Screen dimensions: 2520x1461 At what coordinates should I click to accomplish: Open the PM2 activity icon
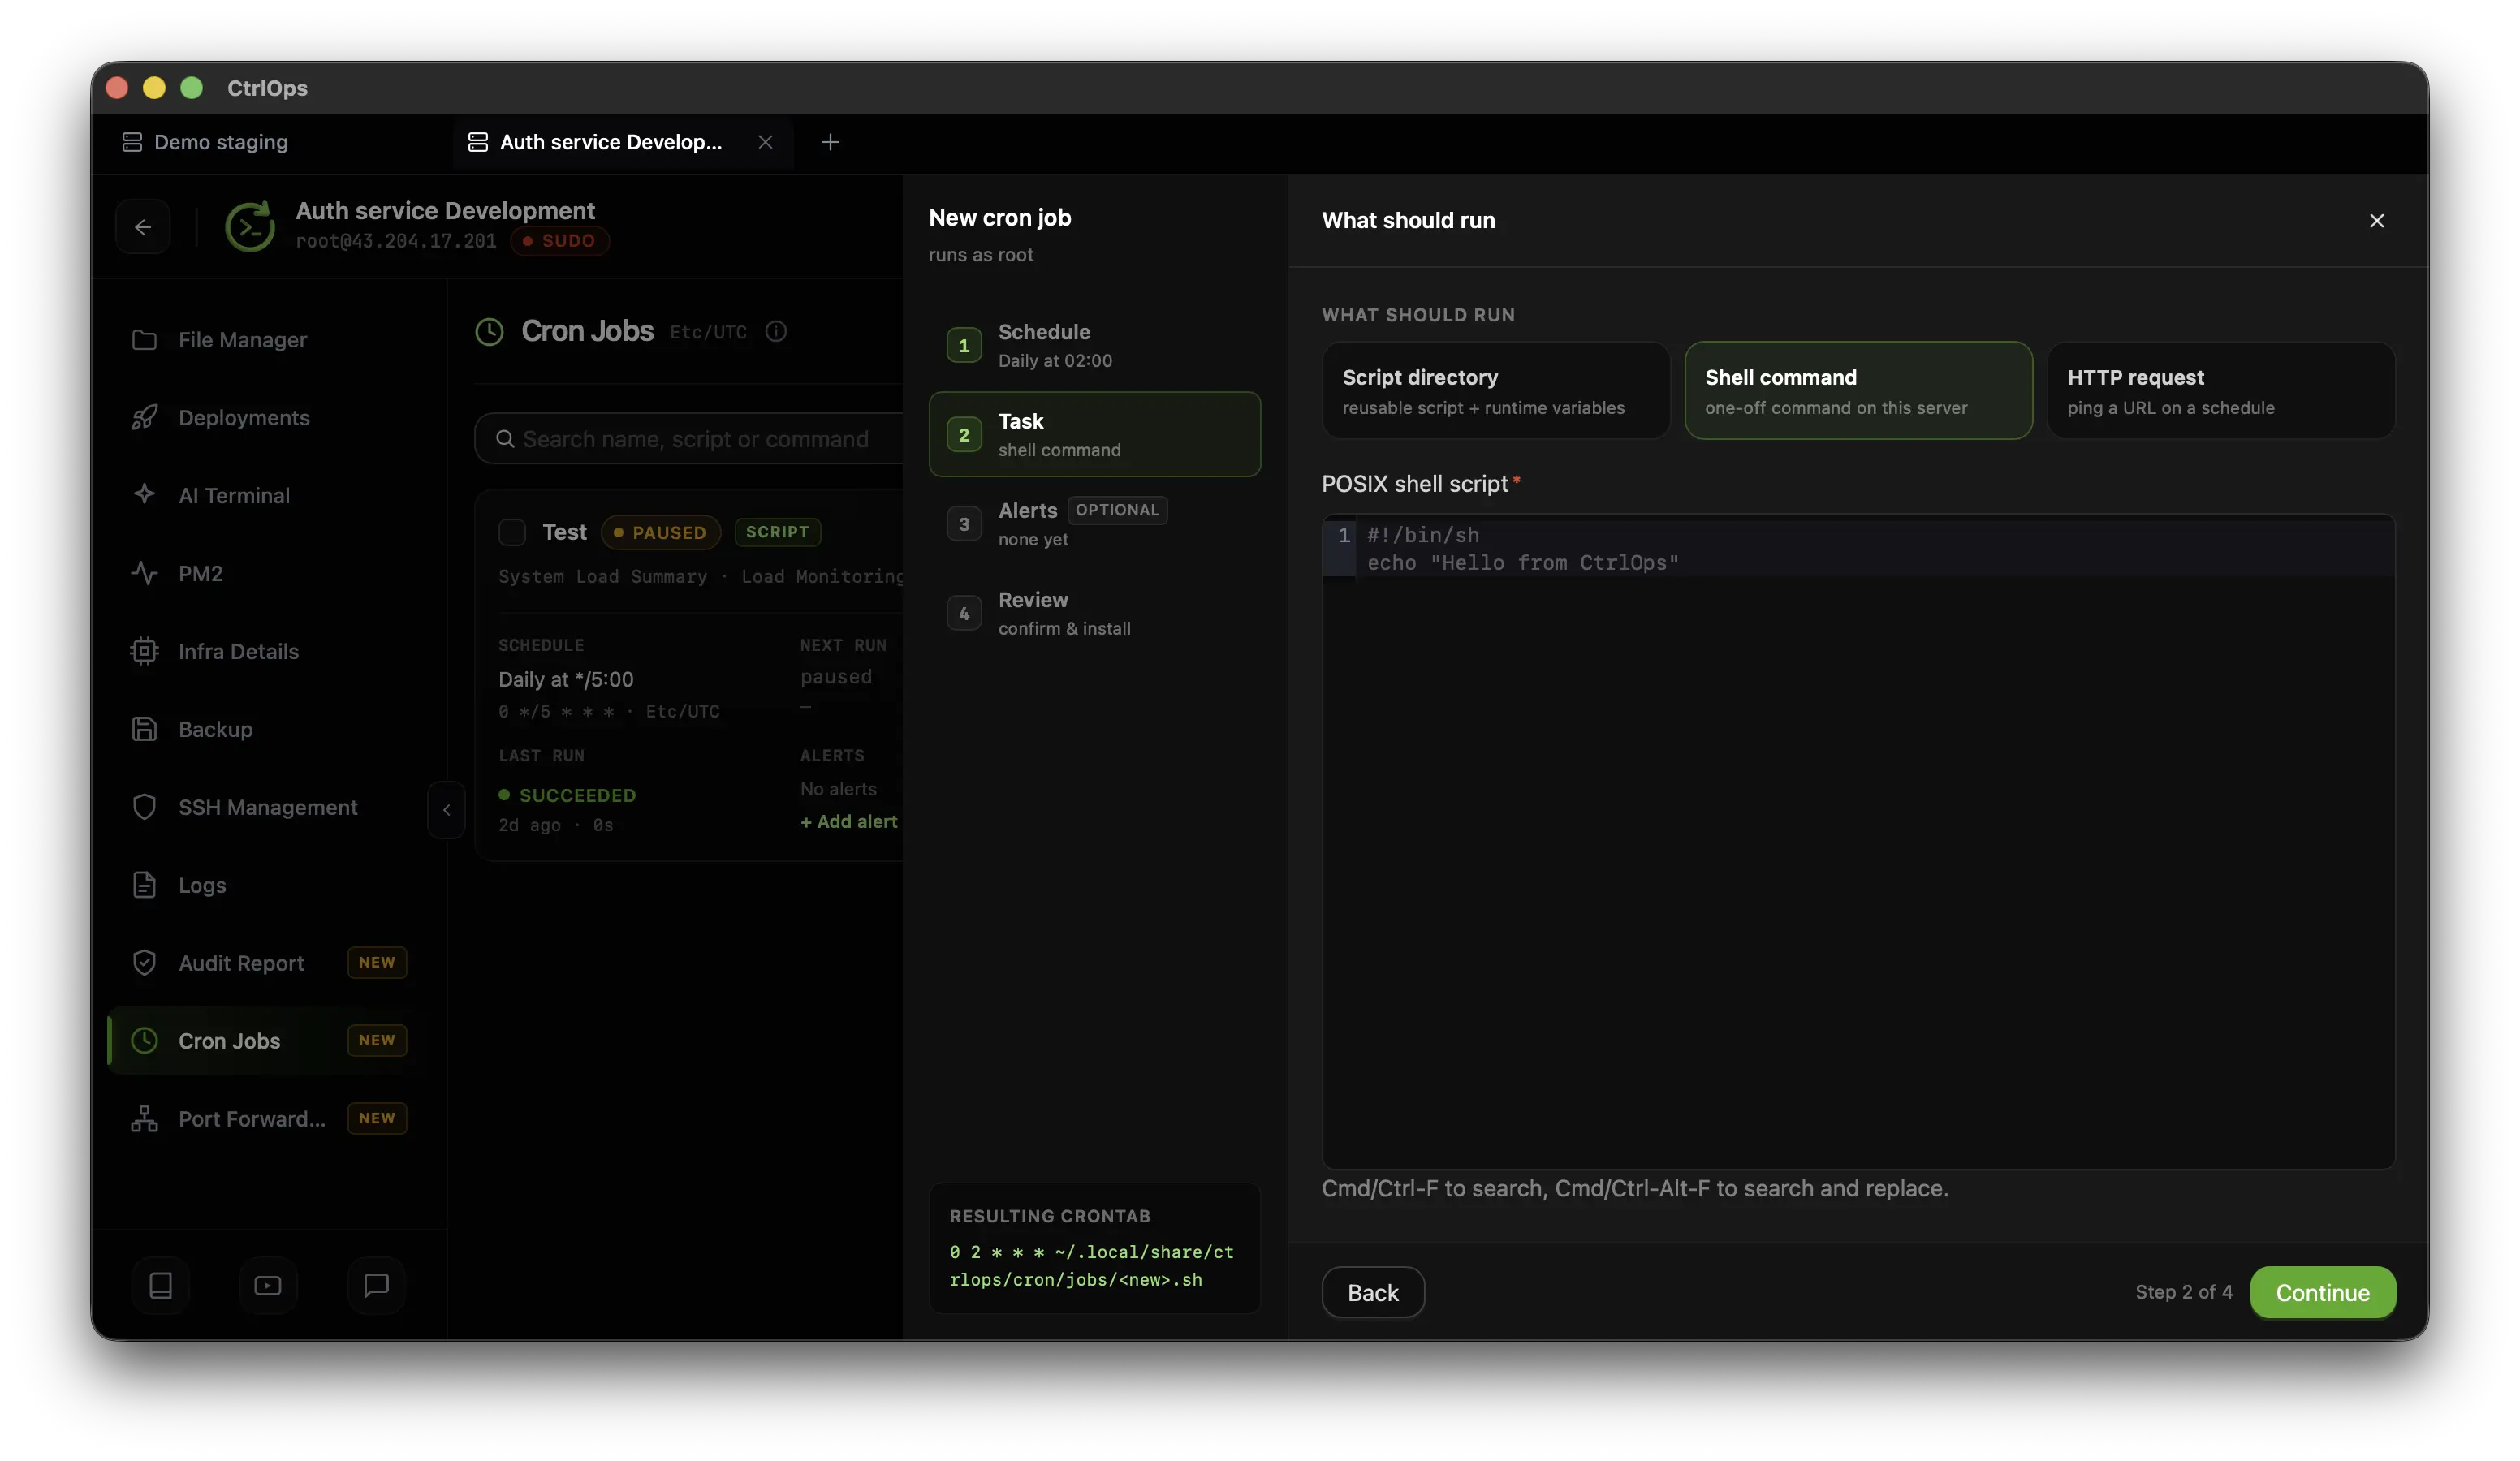click(x=144, y=573)
